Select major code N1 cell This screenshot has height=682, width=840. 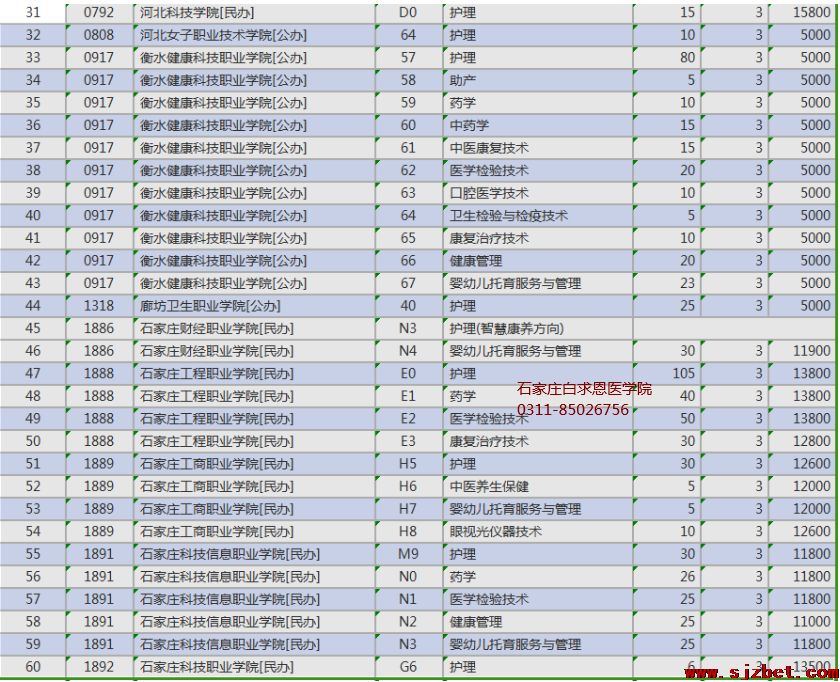[x=409, y=599]
